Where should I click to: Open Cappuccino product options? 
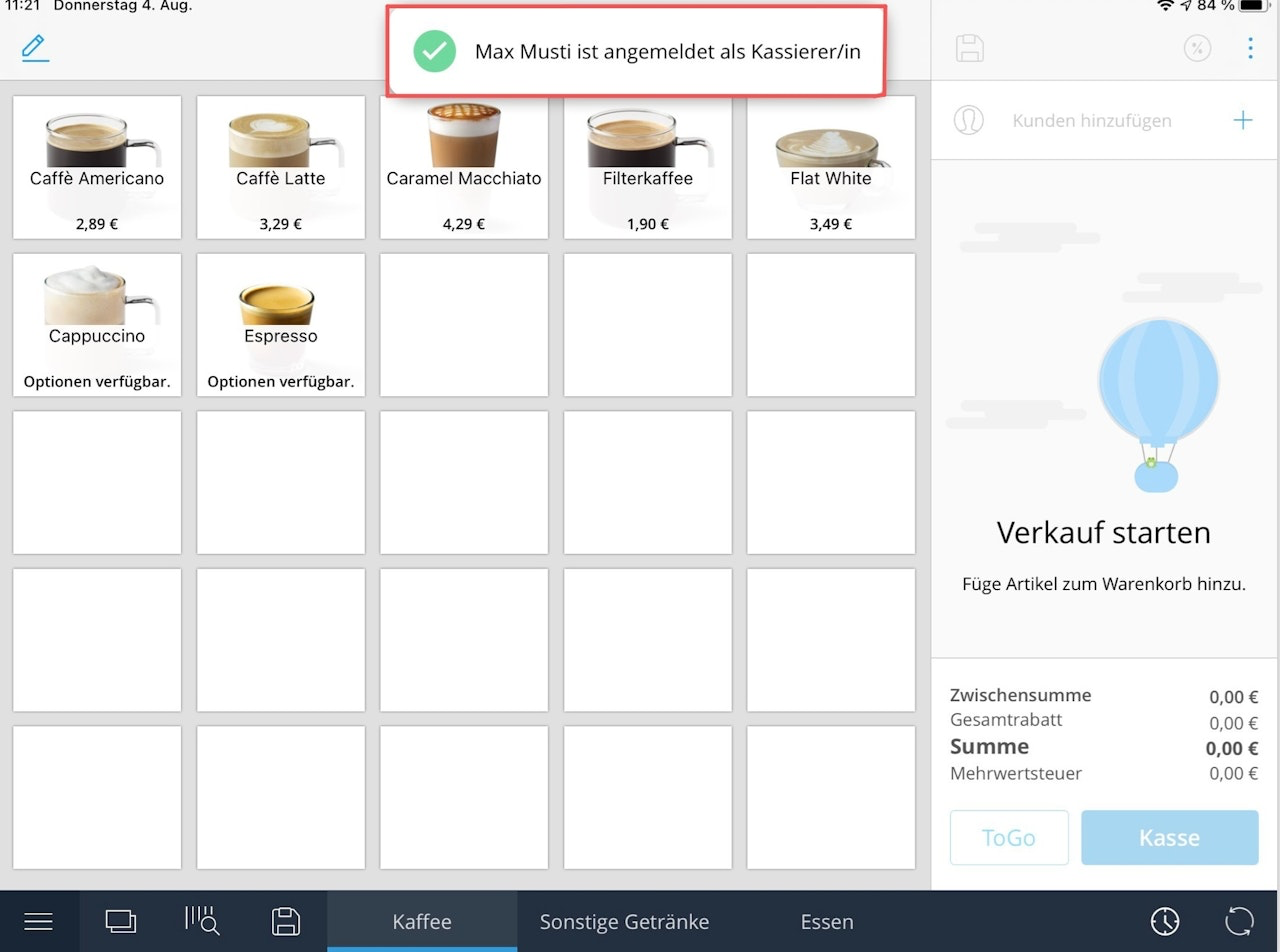pos(97,325)
